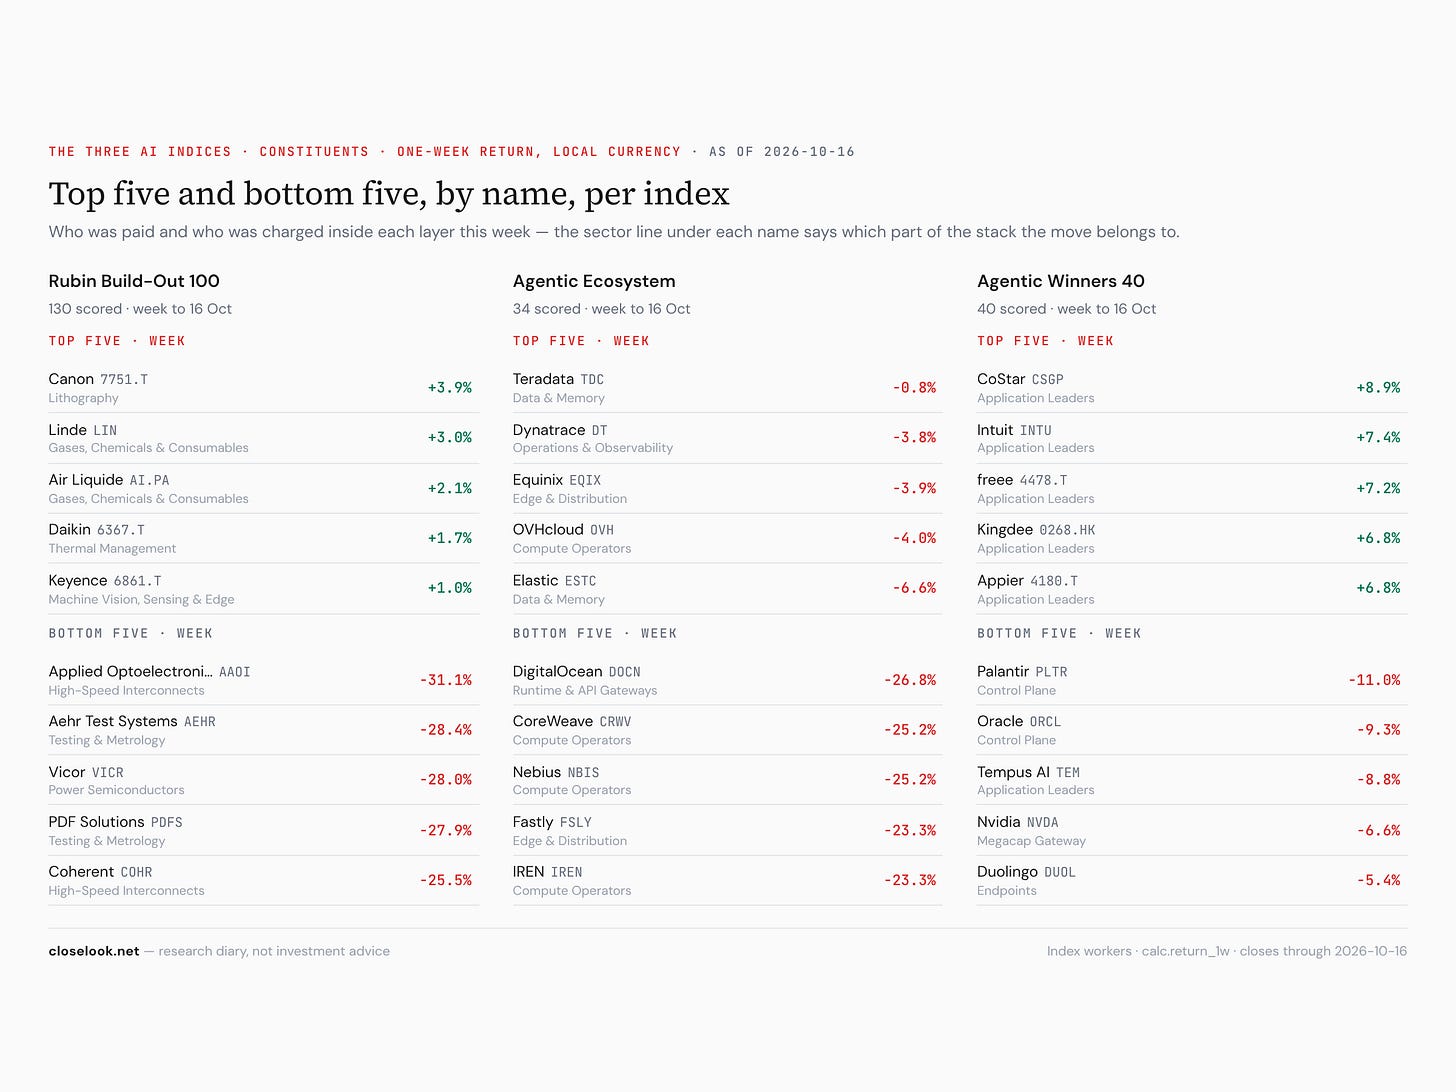Click Linde LIN in Rubin top five
Image resolution: width=1456 pixels, height=1092 pixels.
pos(83,430)
